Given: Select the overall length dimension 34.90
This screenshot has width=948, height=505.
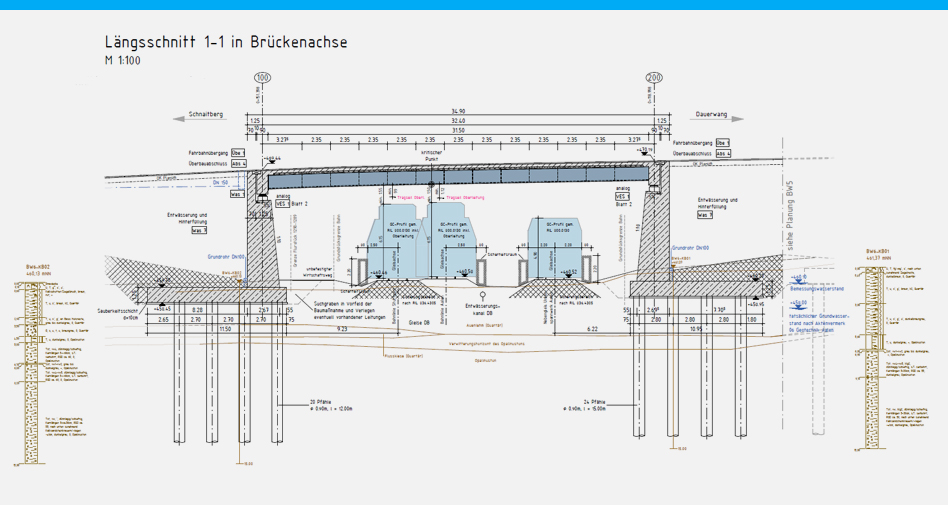Looking at the screenshot, I should 458,111.
